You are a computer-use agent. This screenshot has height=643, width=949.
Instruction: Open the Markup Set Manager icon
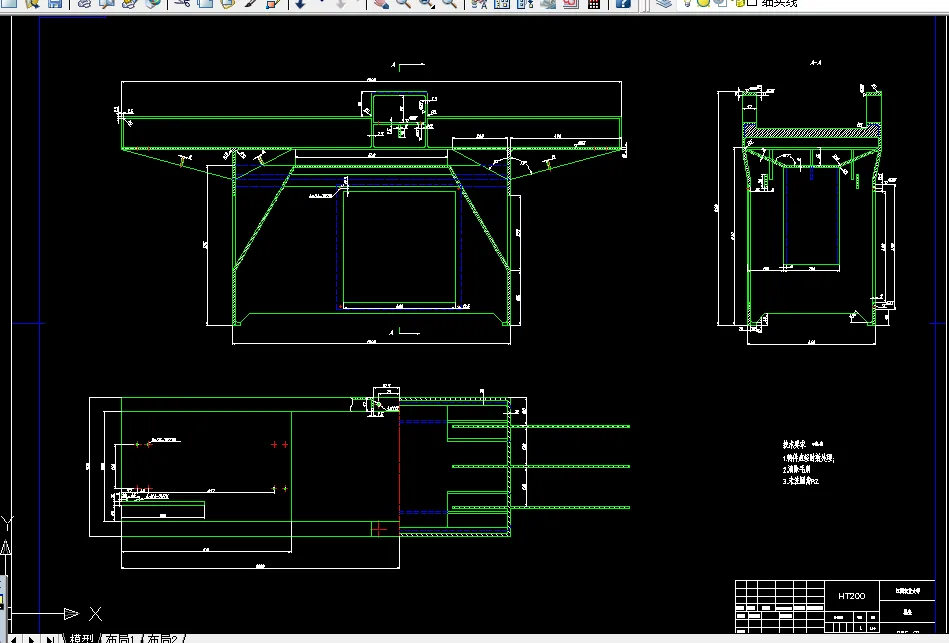tap(571, 4)
